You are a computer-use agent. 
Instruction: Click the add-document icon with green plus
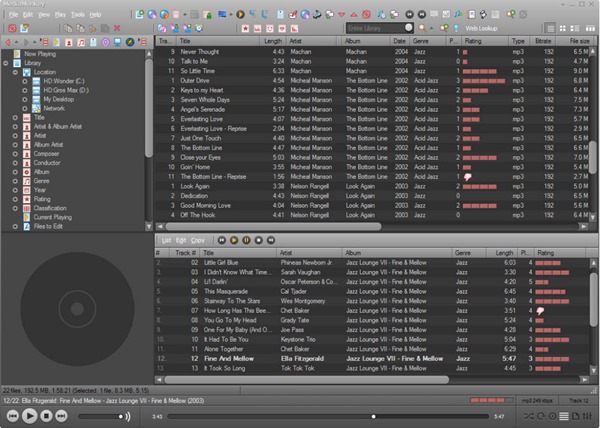click(140, 15)
